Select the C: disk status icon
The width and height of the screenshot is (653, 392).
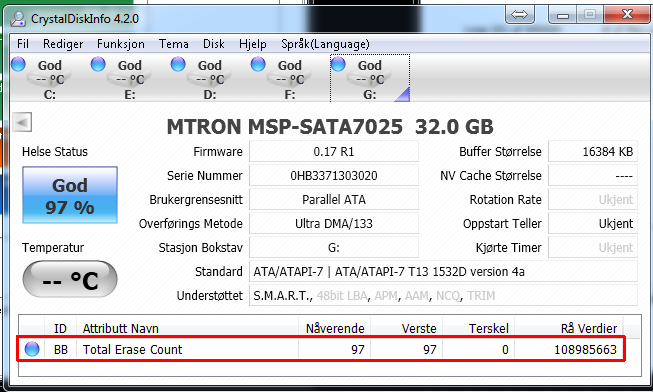(x=18, y=65)
